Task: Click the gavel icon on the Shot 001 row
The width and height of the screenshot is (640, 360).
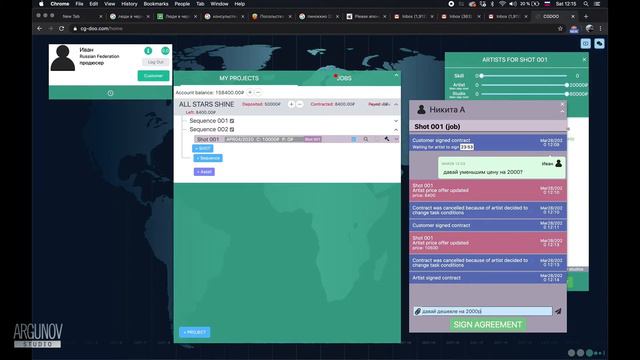Action: click(387, 139)
